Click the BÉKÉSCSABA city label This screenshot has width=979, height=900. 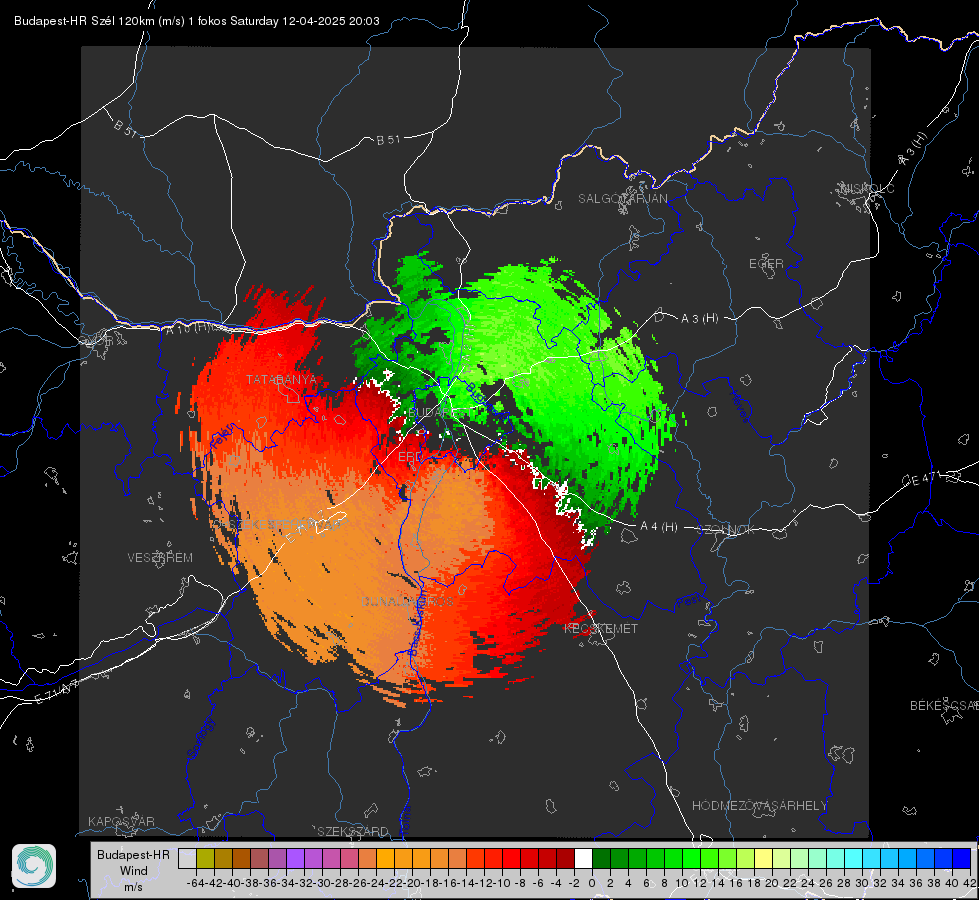tap(944, 705)
